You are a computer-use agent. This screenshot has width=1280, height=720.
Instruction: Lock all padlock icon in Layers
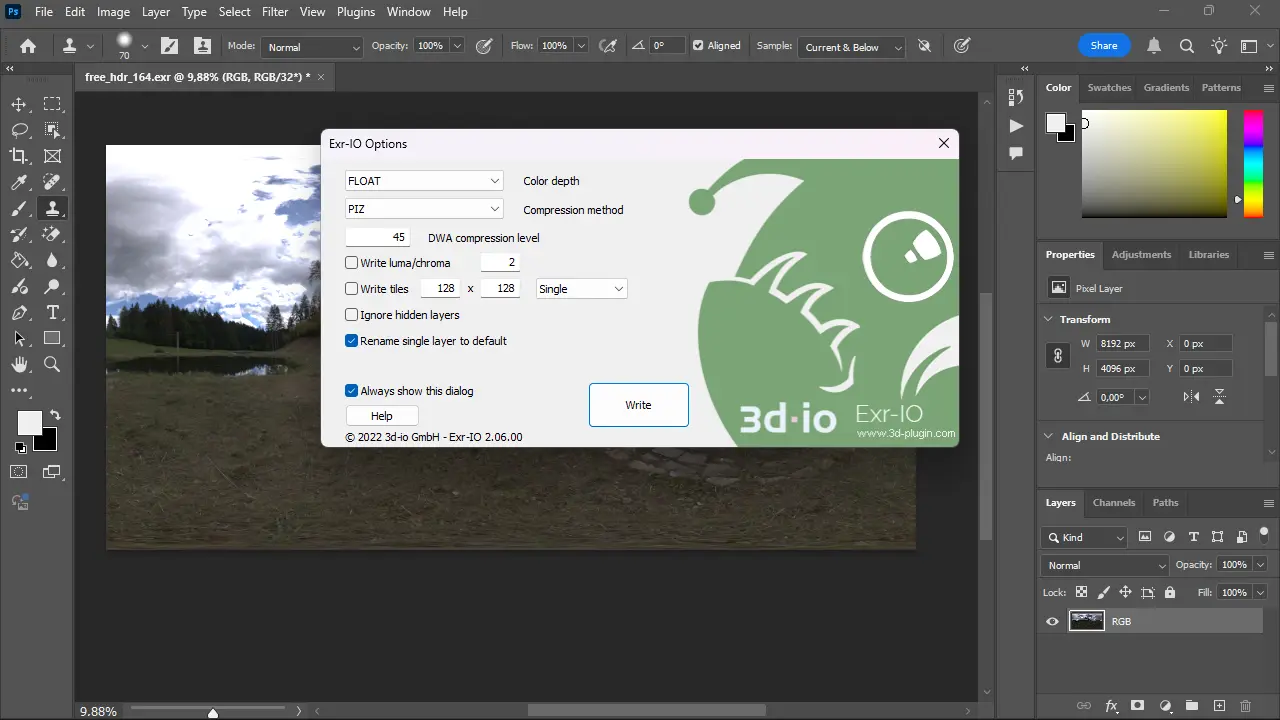coord(1170,592)
